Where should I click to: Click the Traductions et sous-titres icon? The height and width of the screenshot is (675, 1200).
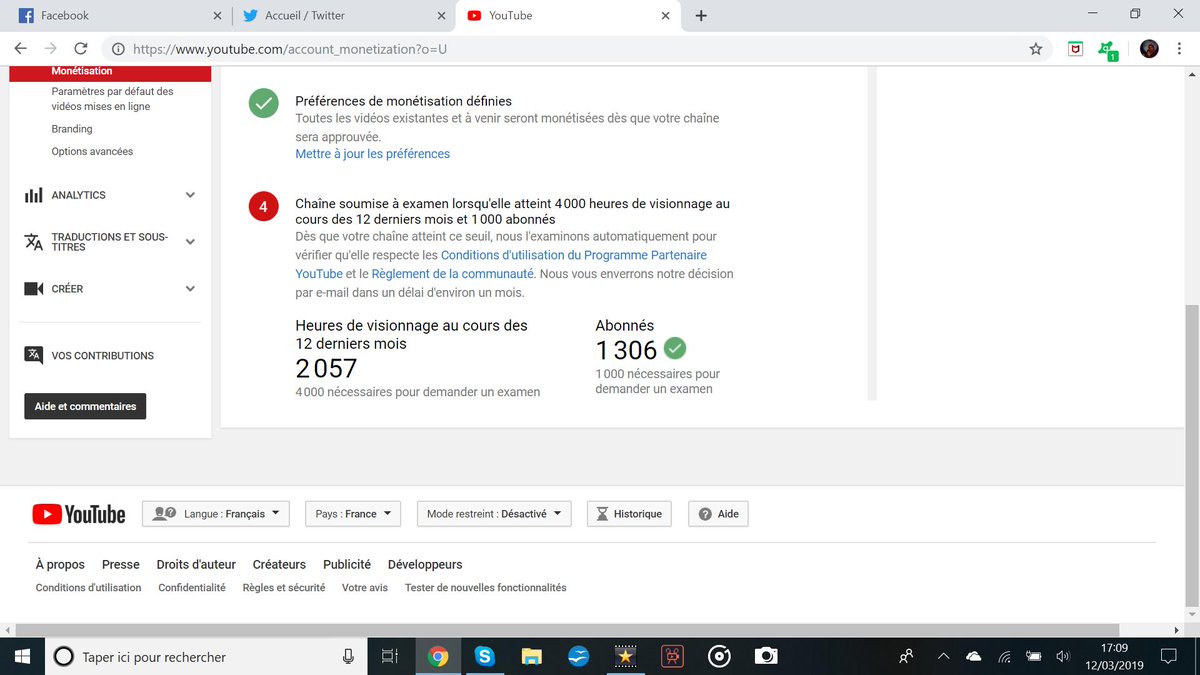(34, 242)
